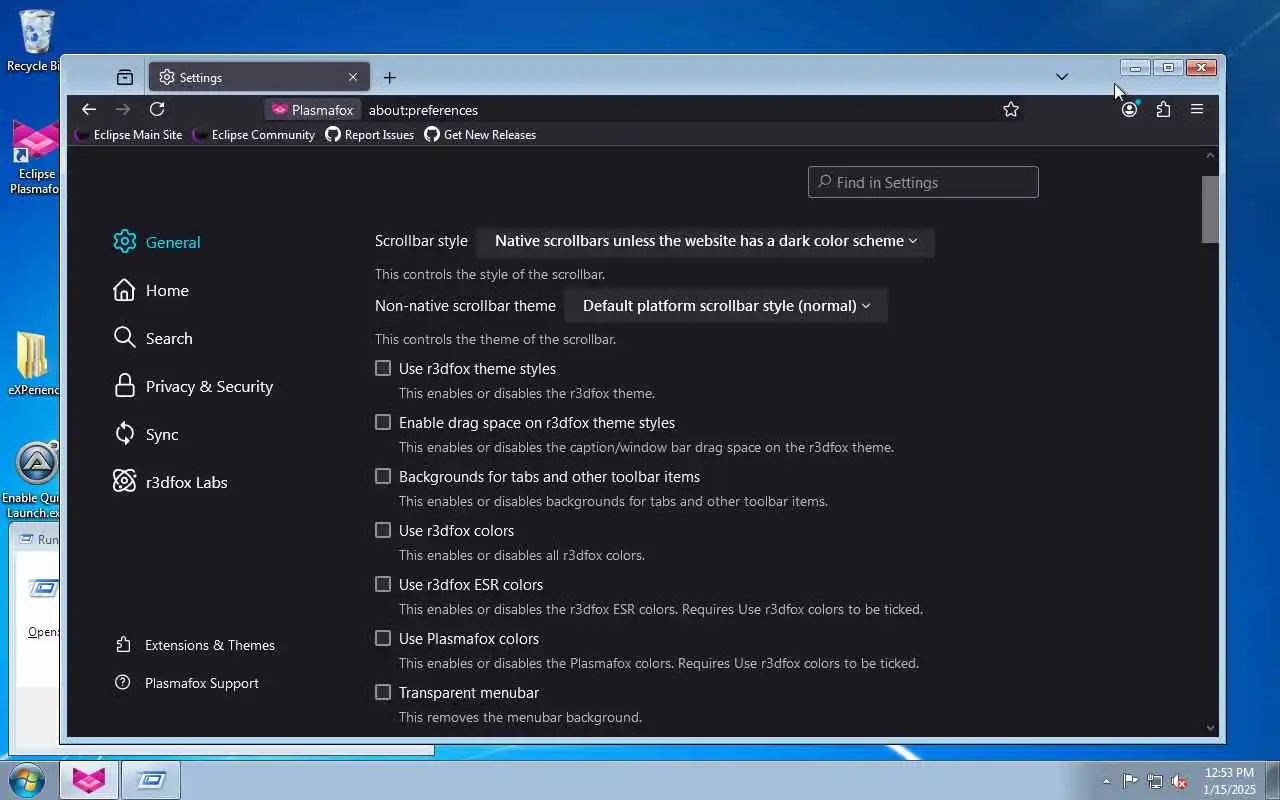Expand the Non-native scrollbar theme dropdown

726,306
